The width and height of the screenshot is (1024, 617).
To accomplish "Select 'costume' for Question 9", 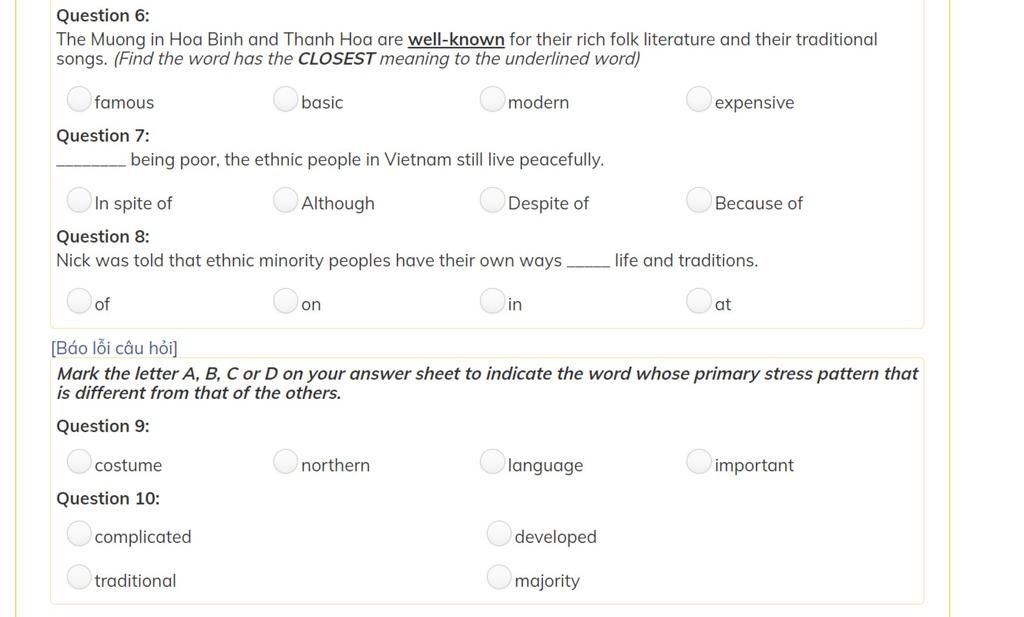I will [x=79, y=462].
